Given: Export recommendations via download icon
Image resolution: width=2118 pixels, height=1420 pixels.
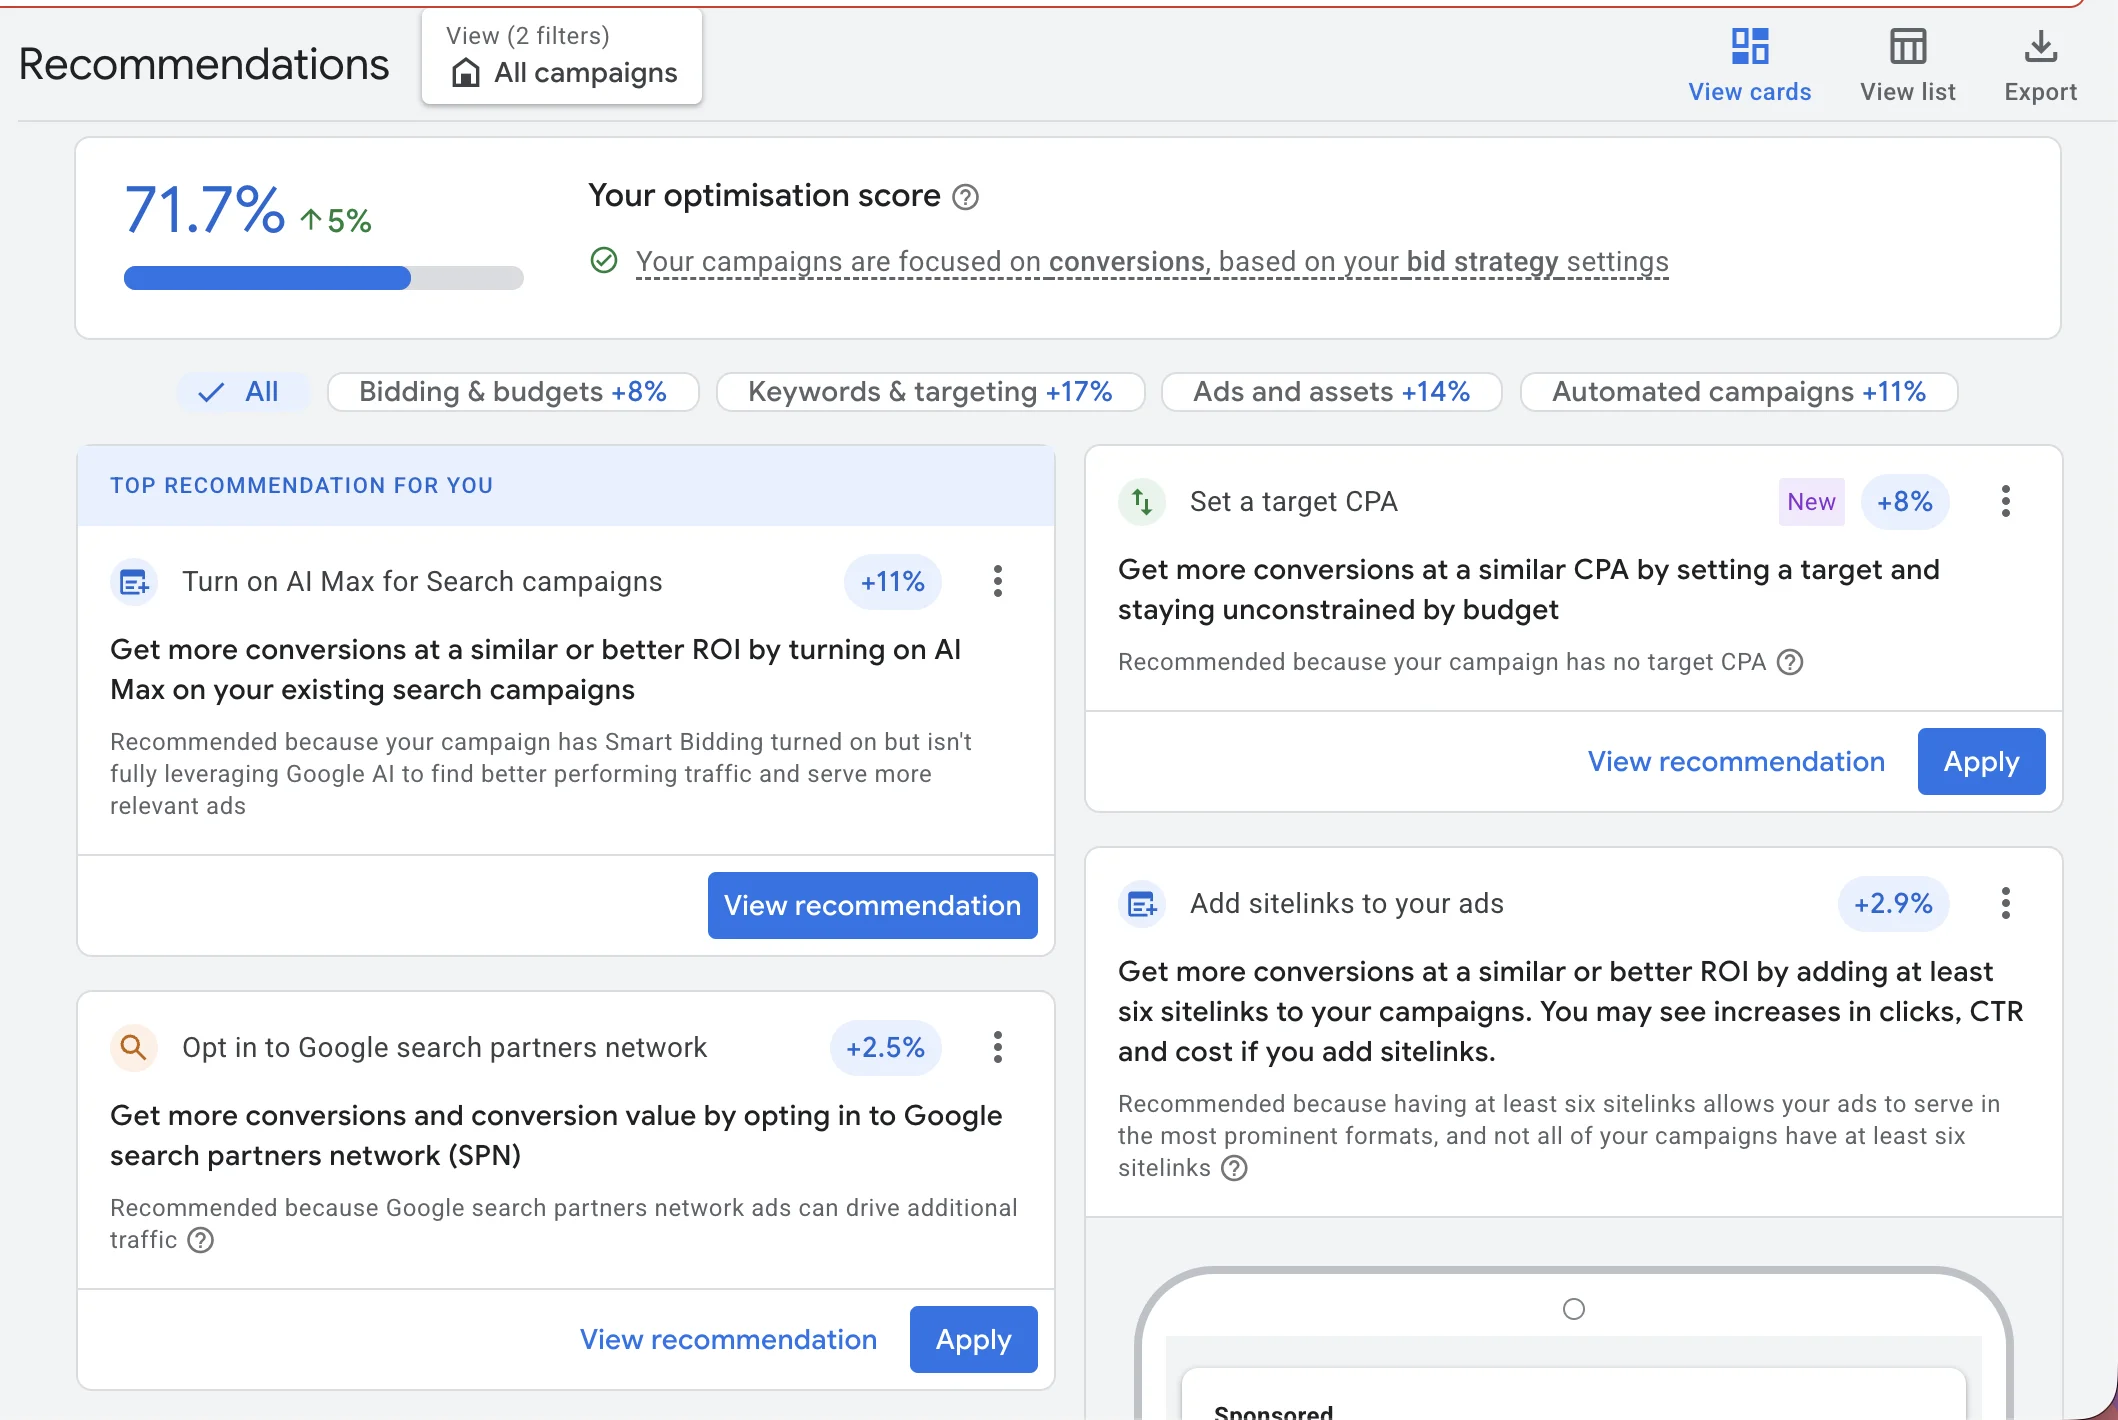Looking at the screenshot, I should click(2040, 65).
